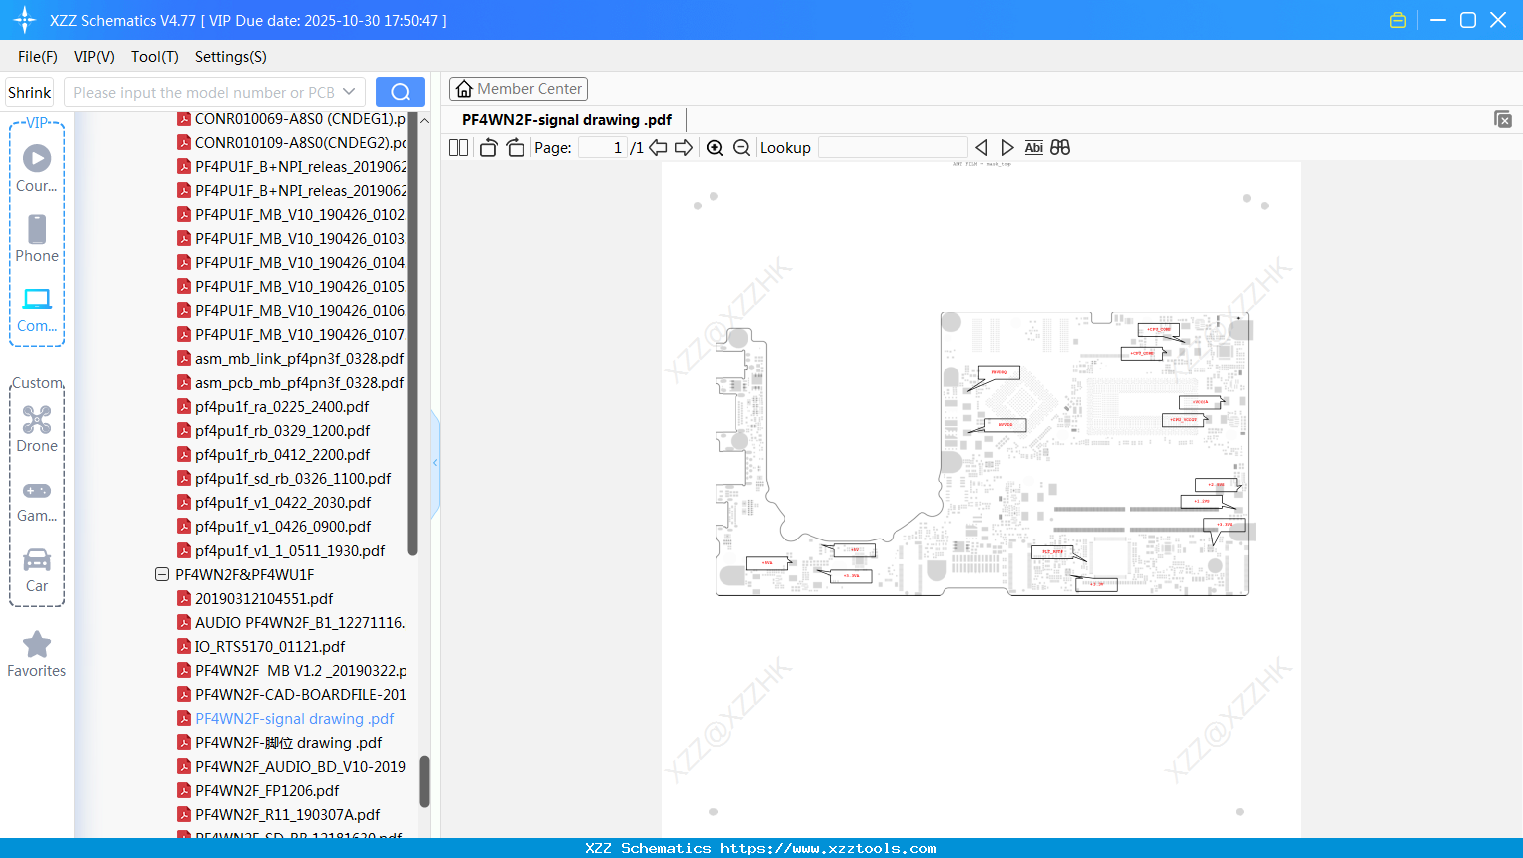Jump to next lookup result
The height and width of the screenshot is (858, 1523).
coord(1007,148)
